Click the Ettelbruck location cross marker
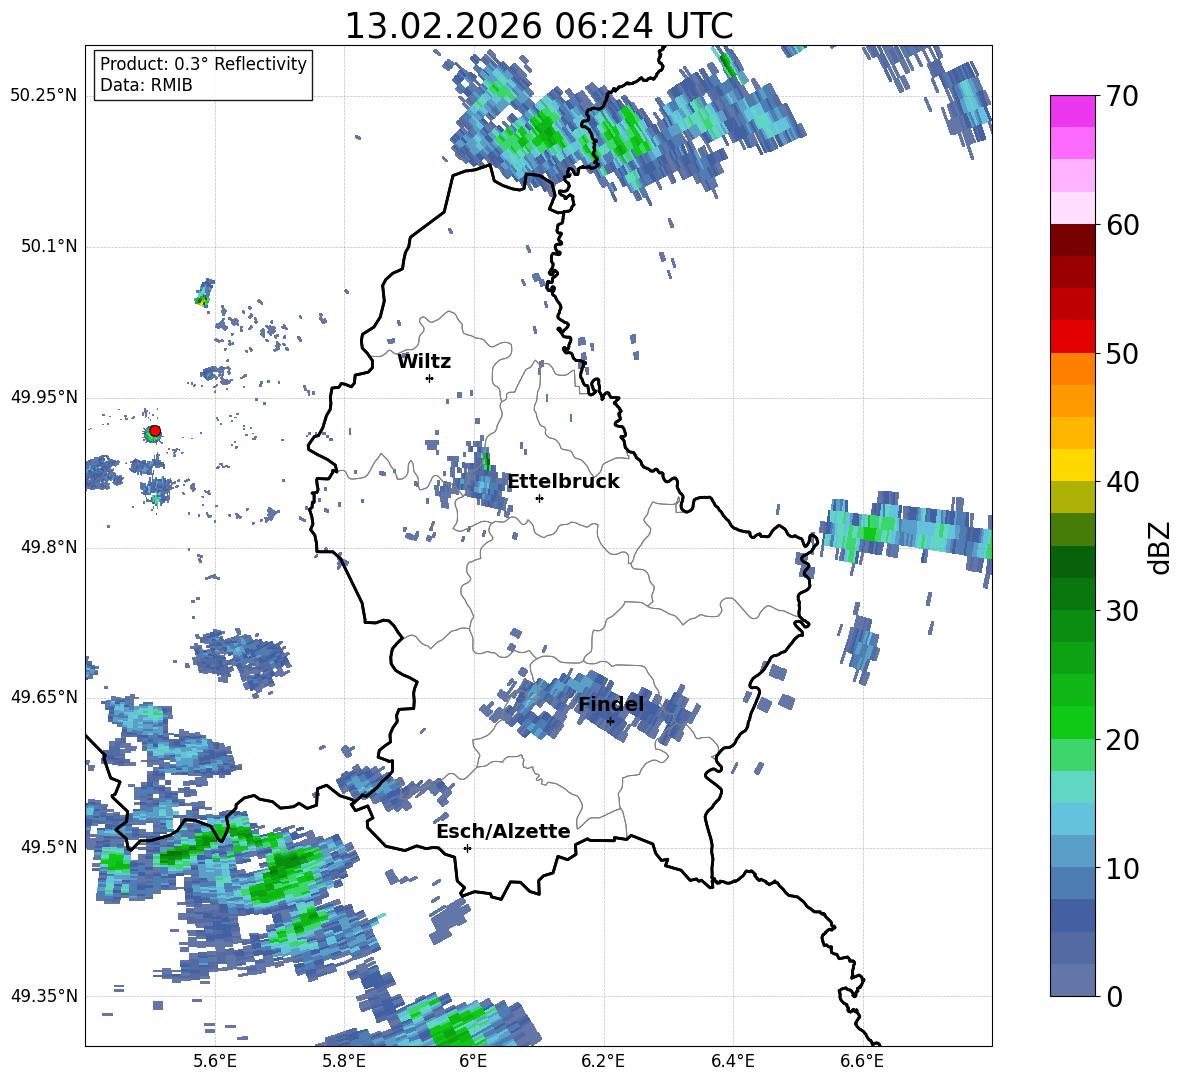This screenshot has height=1081, width=1184. 539,498
